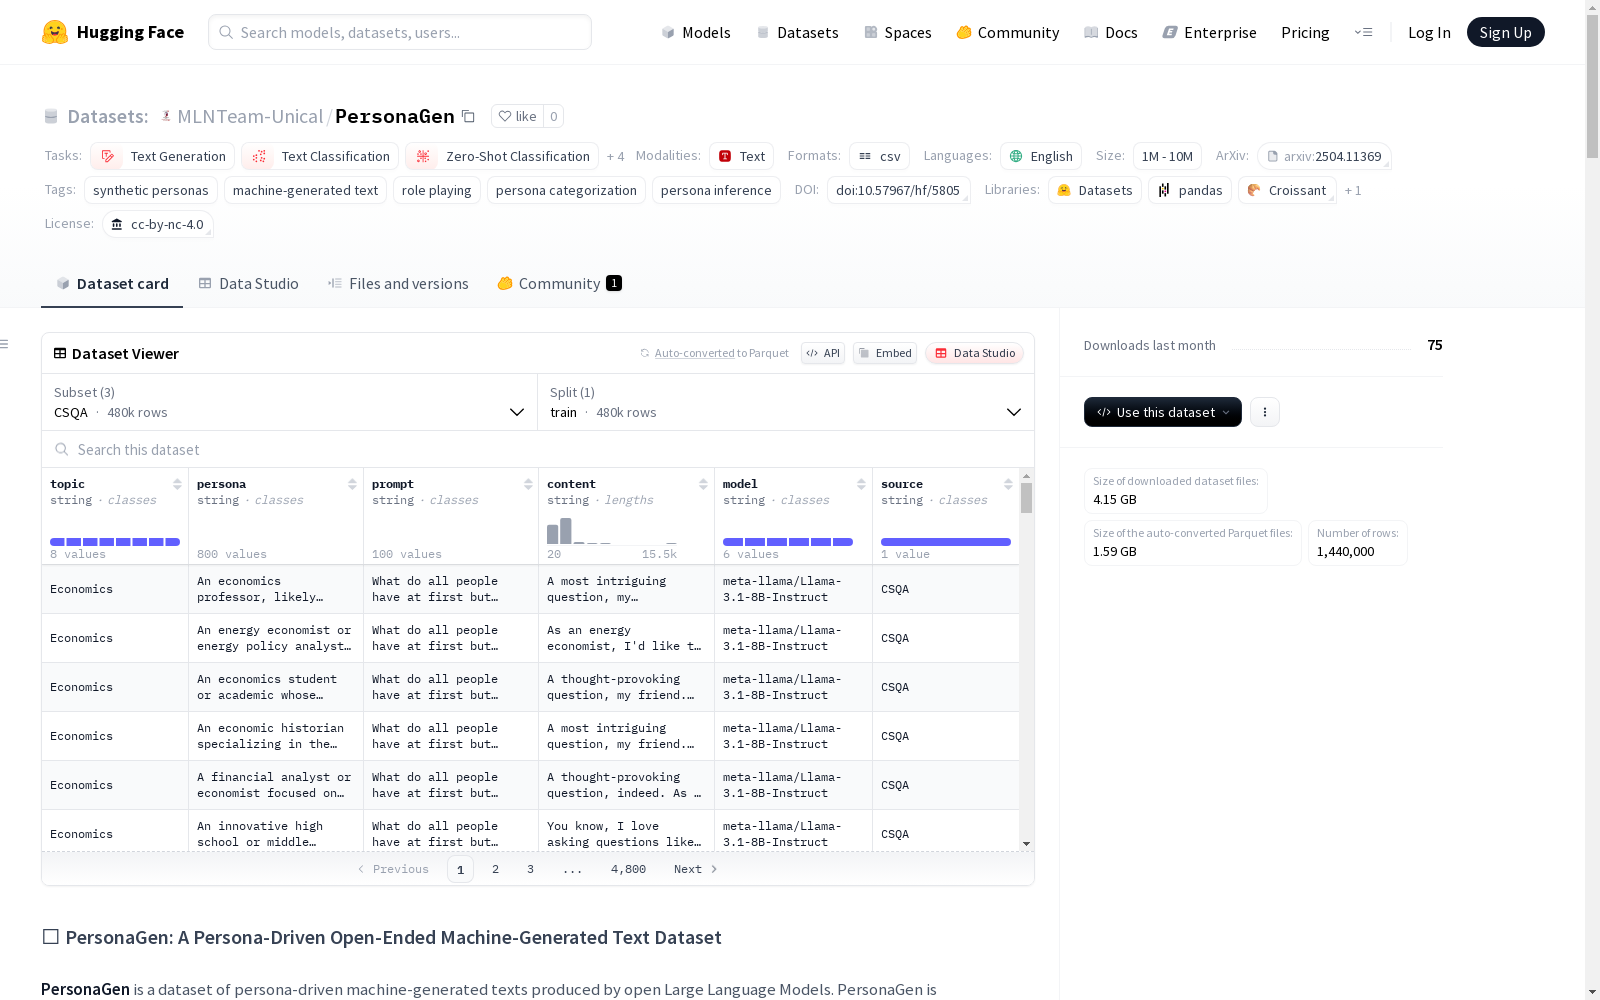Screen dimensions: 1600x1000
Task: Click the Embed button in Dataset Viewer
Action: coord(885,353)
